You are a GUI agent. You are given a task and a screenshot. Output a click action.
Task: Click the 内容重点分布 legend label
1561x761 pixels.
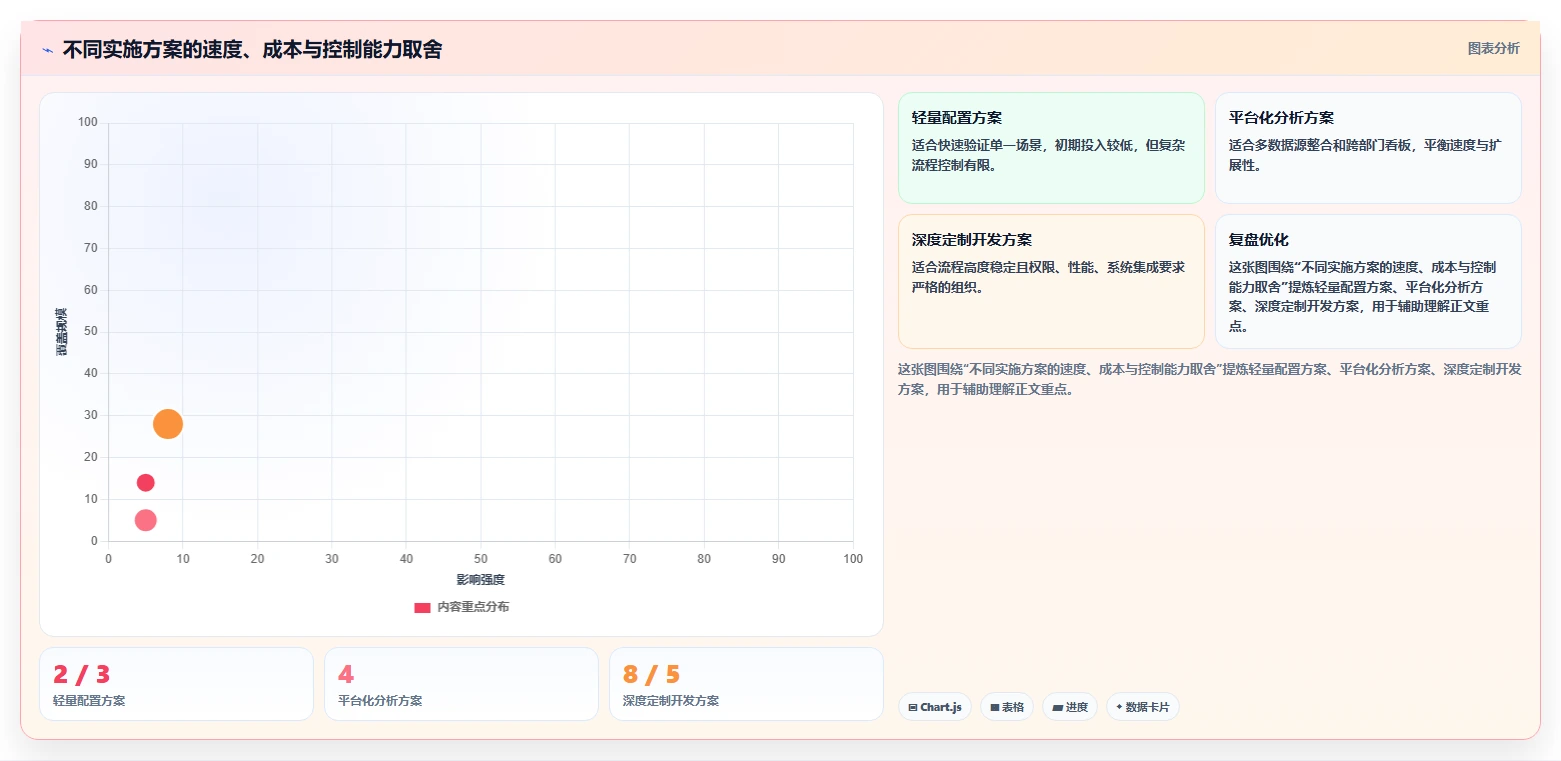coord(473,607)
